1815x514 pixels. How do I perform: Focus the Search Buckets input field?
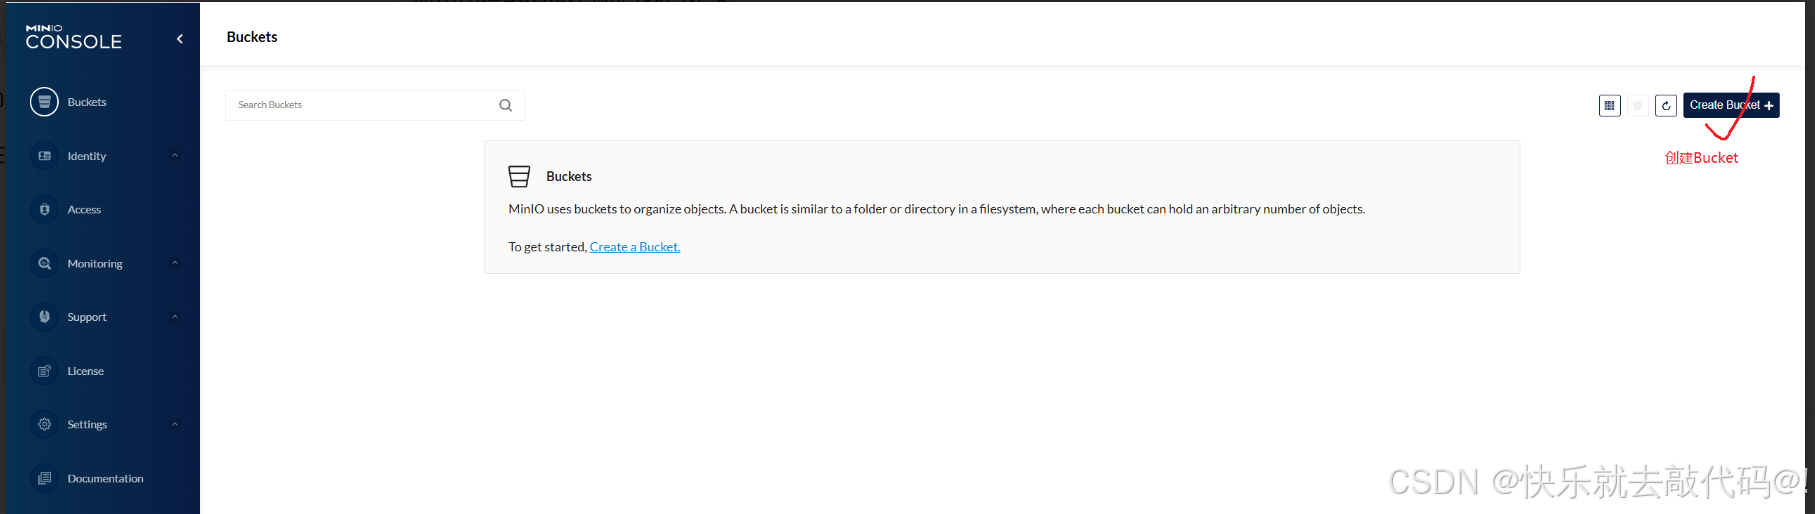360,105
